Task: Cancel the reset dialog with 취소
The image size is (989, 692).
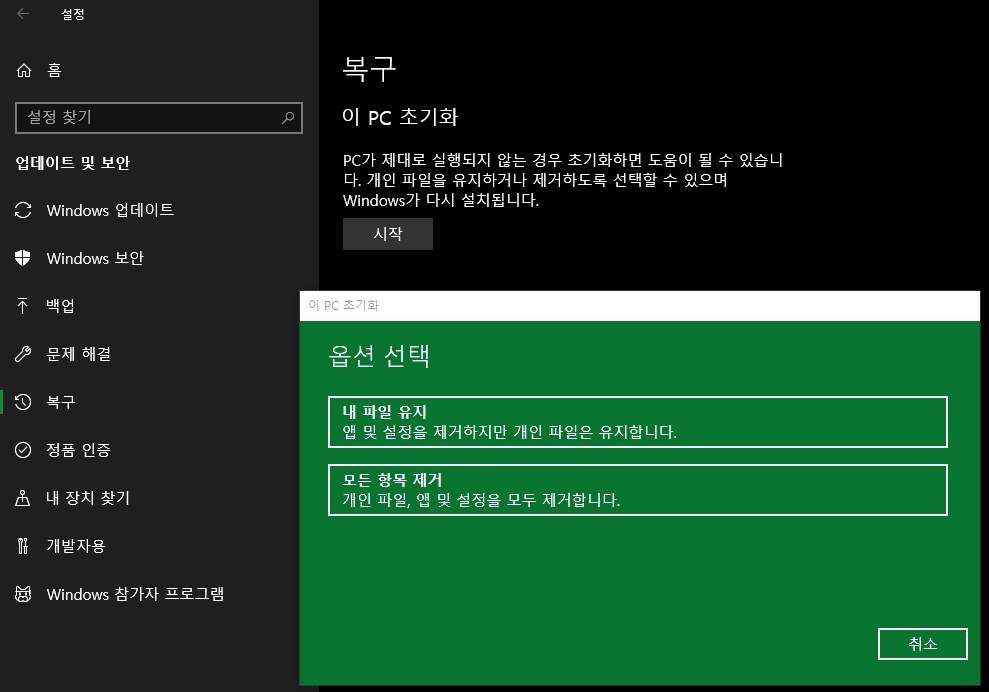Action: point(922,644)
